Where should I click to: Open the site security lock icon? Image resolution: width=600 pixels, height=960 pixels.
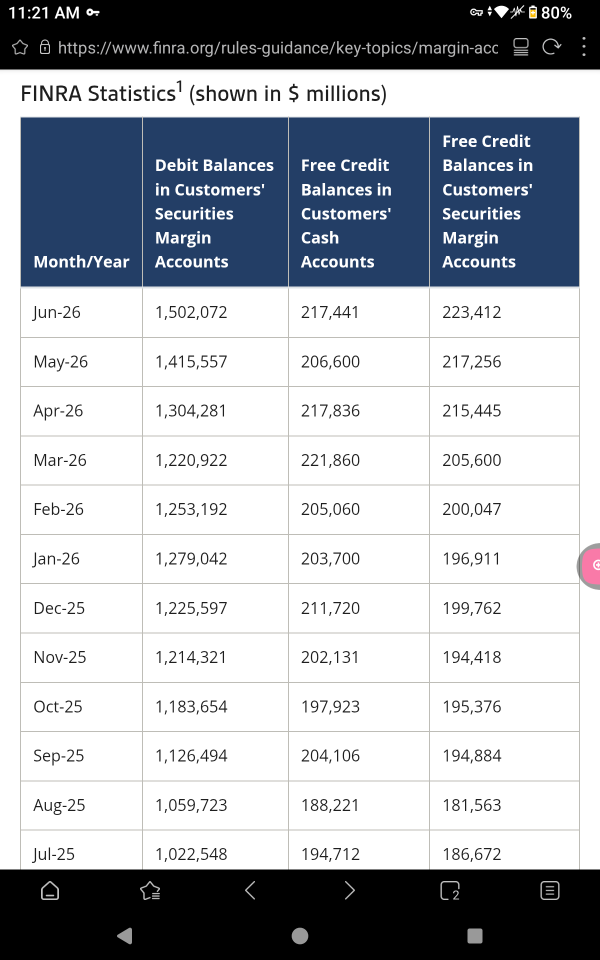(x=44, y=48)
